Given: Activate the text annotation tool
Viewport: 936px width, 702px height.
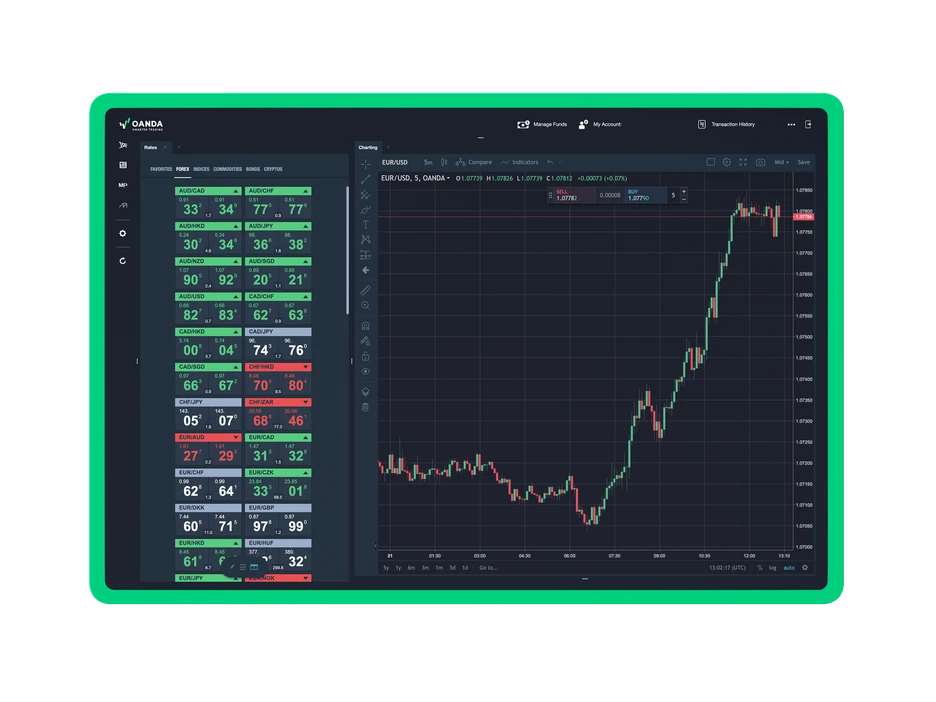Looking at the screenshot, I should coord(366,224).
